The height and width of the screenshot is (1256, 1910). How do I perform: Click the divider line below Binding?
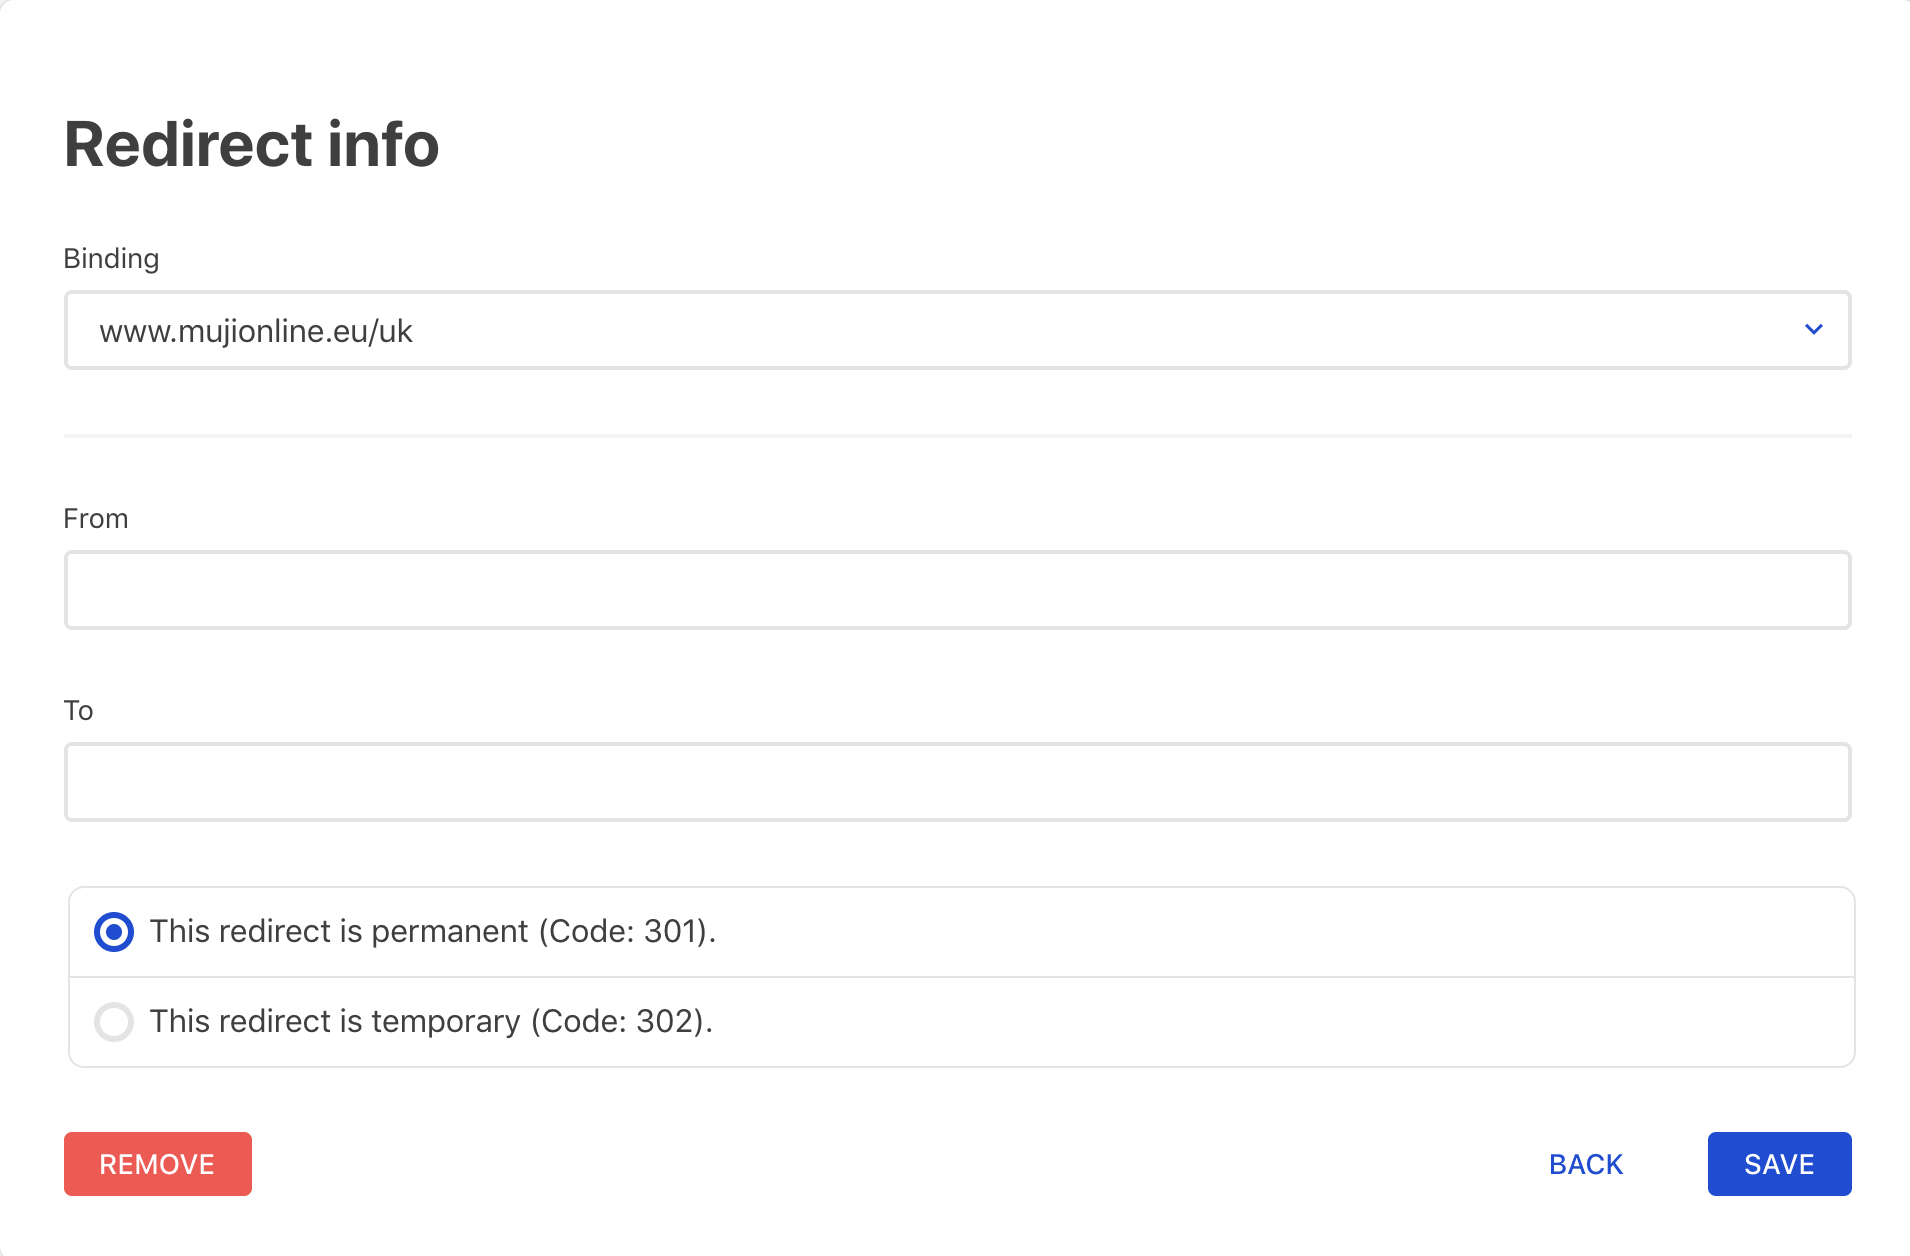tap(957, 436)
